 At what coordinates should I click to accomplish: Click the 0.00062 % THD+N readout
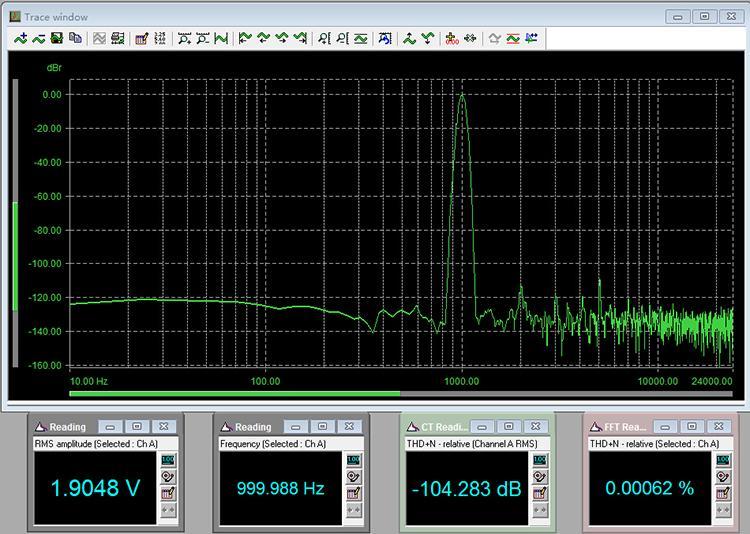pyautogui.click(x=649, y=489)
